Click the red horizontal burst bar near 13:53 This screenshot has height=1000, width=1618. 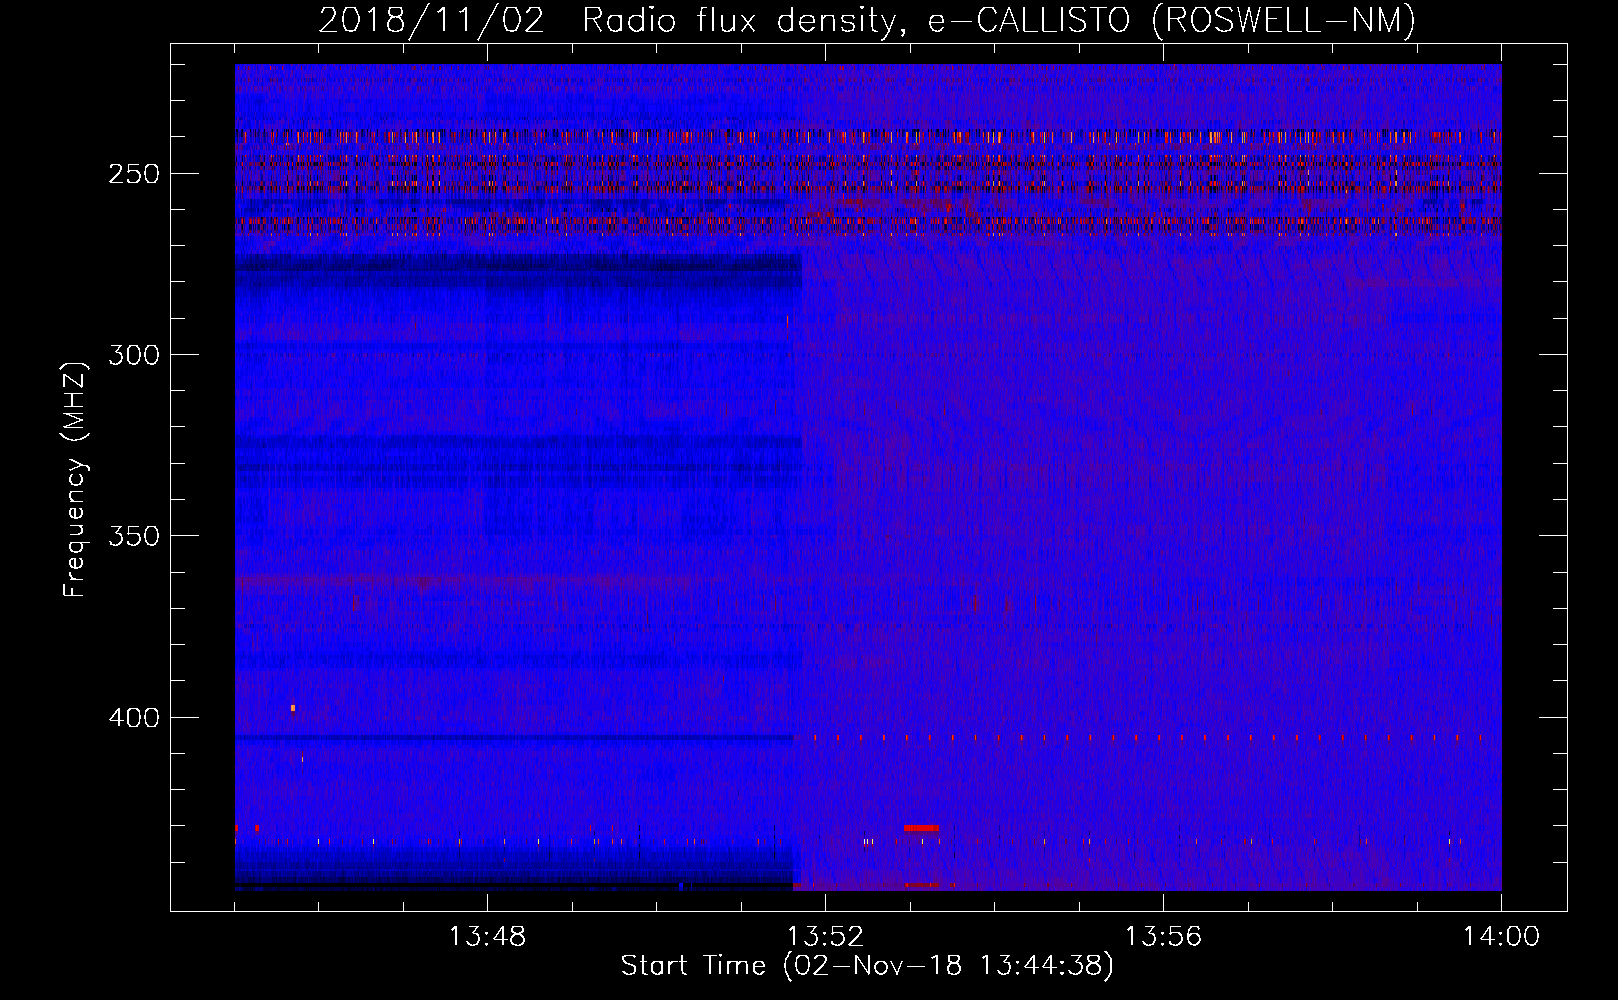click(921, 828)
